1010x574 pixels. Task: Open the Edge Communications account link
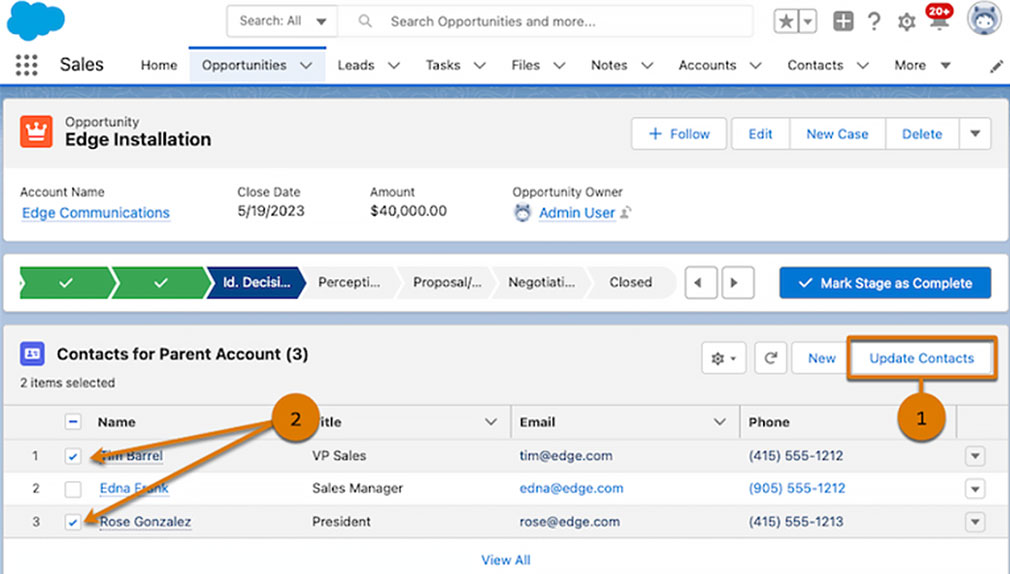[96, 213]
